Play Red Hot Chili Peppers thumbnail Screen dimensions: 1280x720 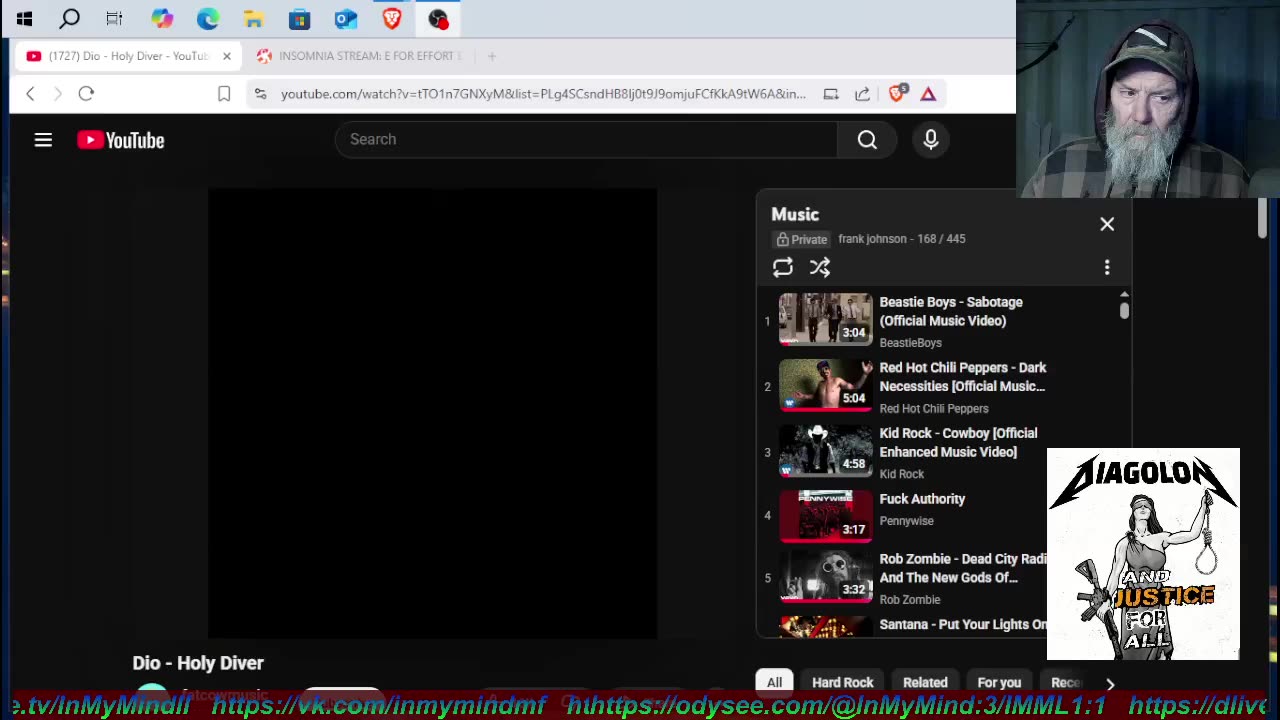pos(825,385)
